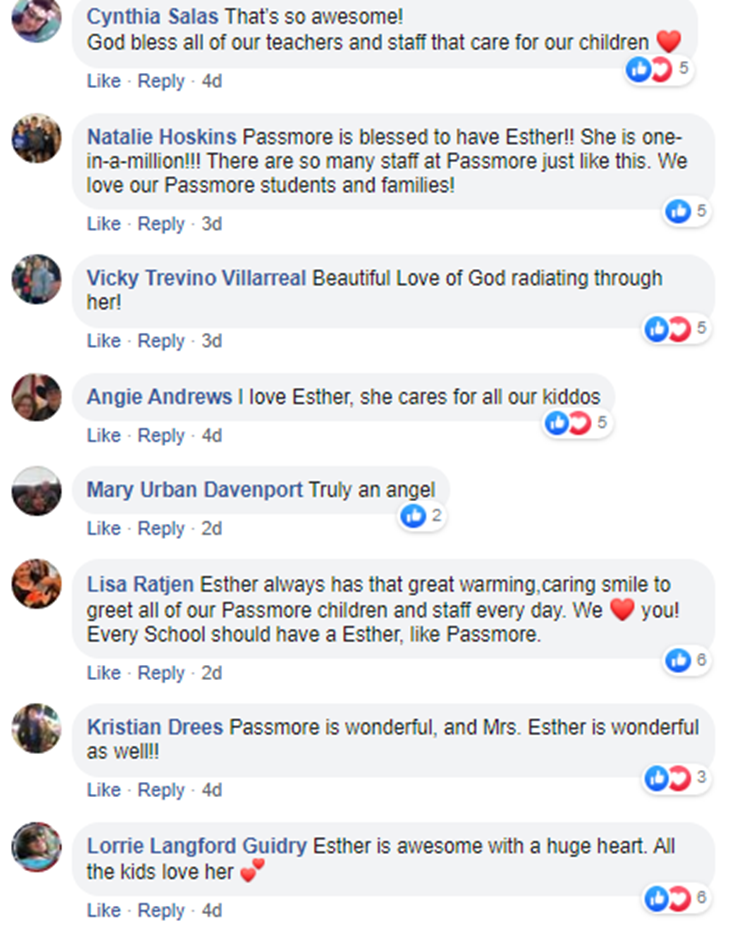Screen dimensions: 750x931
Task: Show reactions on Lisa Ratjen's comment
Action: [679, 660]
